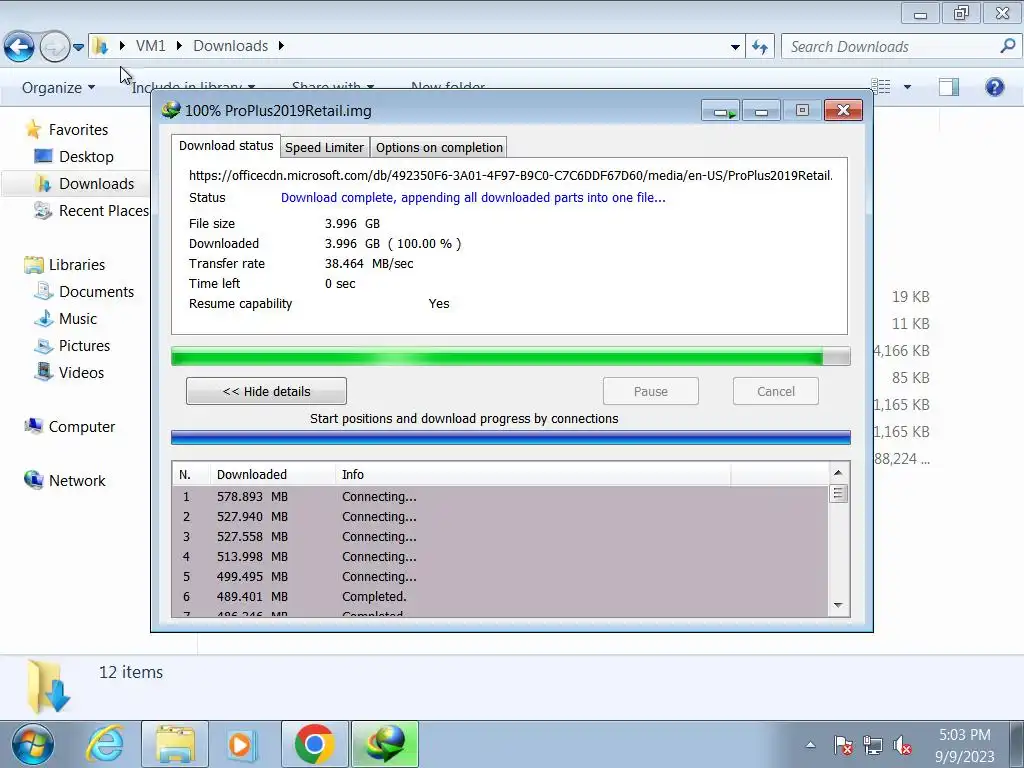Click the Download complete status message
Viewport: 1024px width, 768px height.
pos(473,198)
